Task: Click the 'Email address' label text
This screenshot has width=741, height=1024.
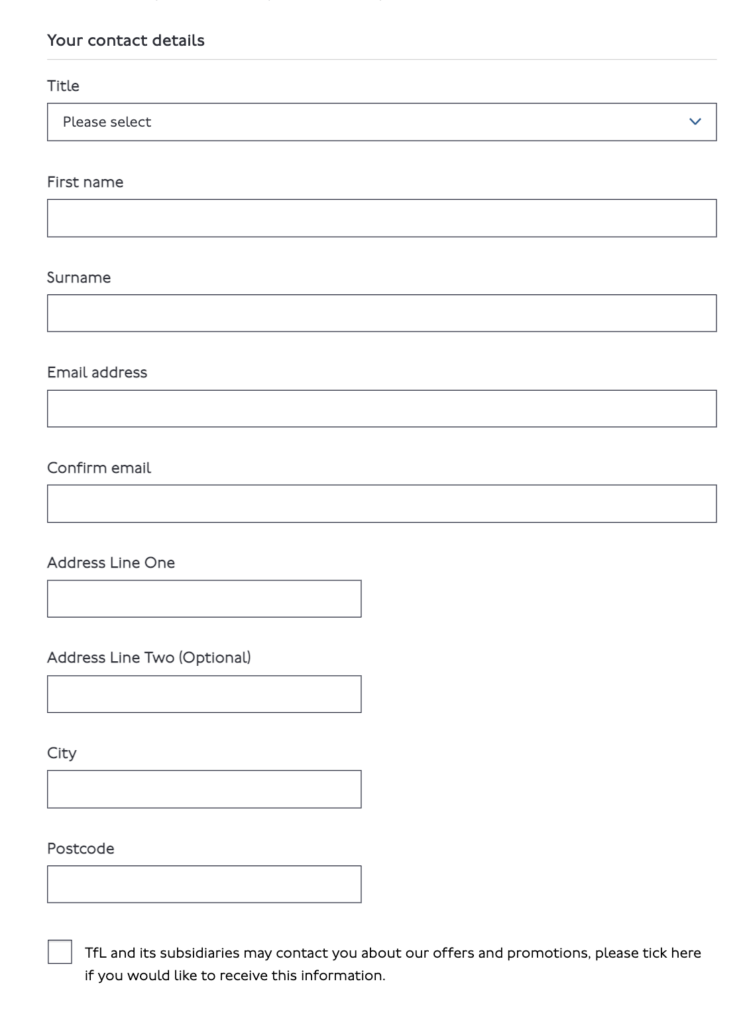Action: tap(97, 372)
